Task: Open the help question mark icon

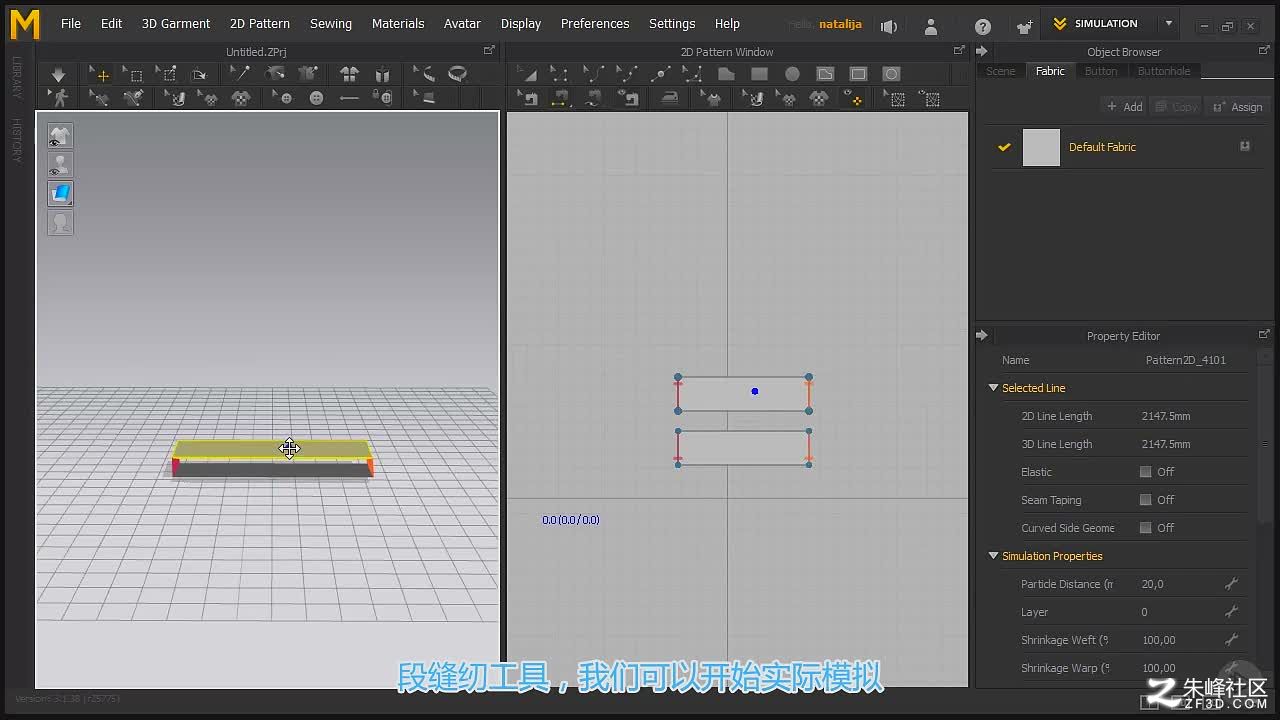Action: 983,26
